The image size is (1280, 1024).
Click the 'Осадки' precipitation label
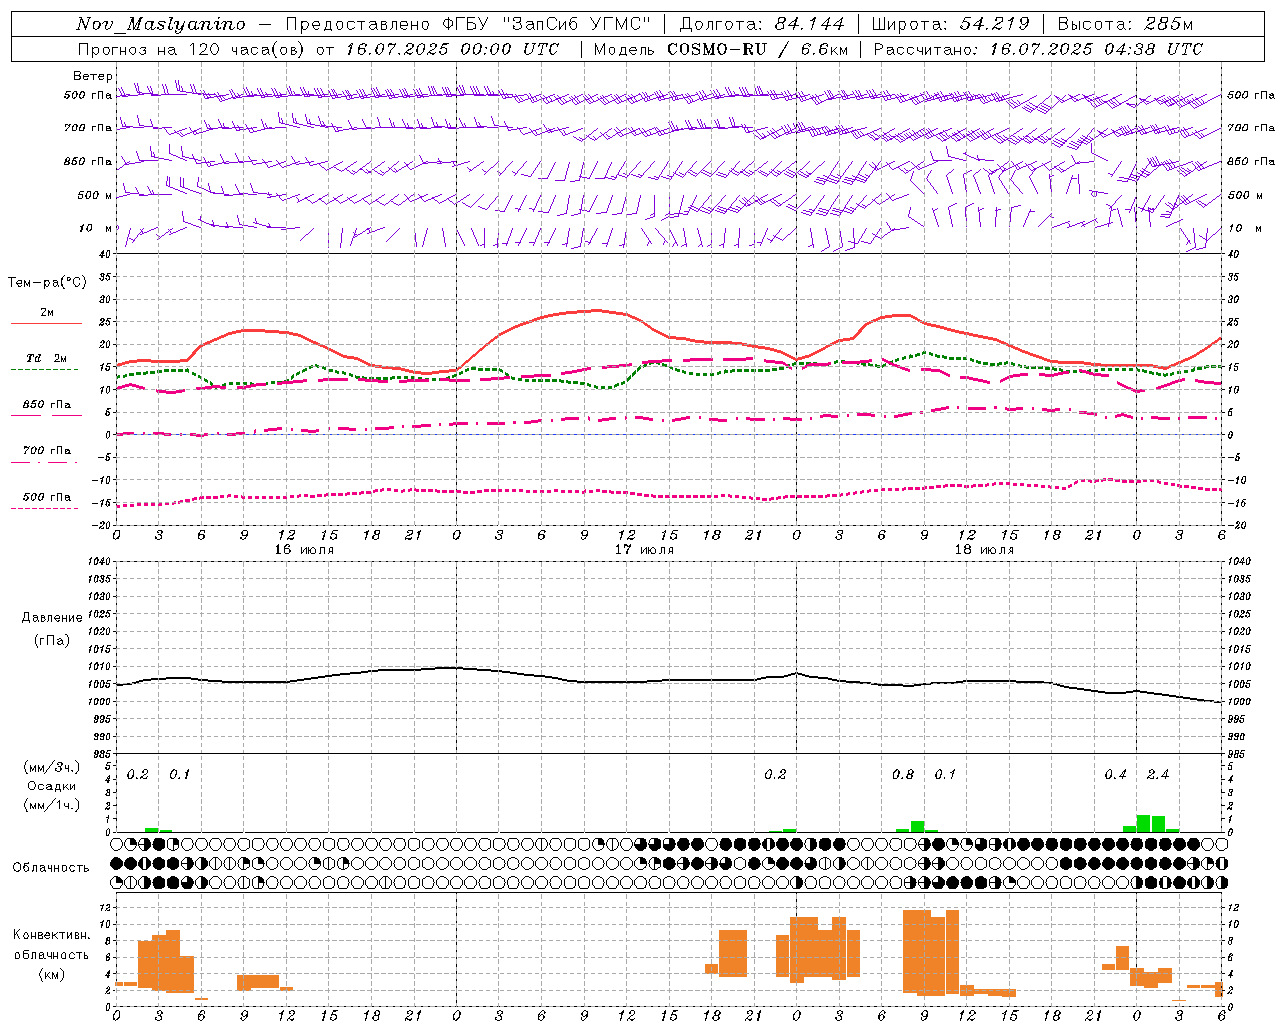pos(52,786)
